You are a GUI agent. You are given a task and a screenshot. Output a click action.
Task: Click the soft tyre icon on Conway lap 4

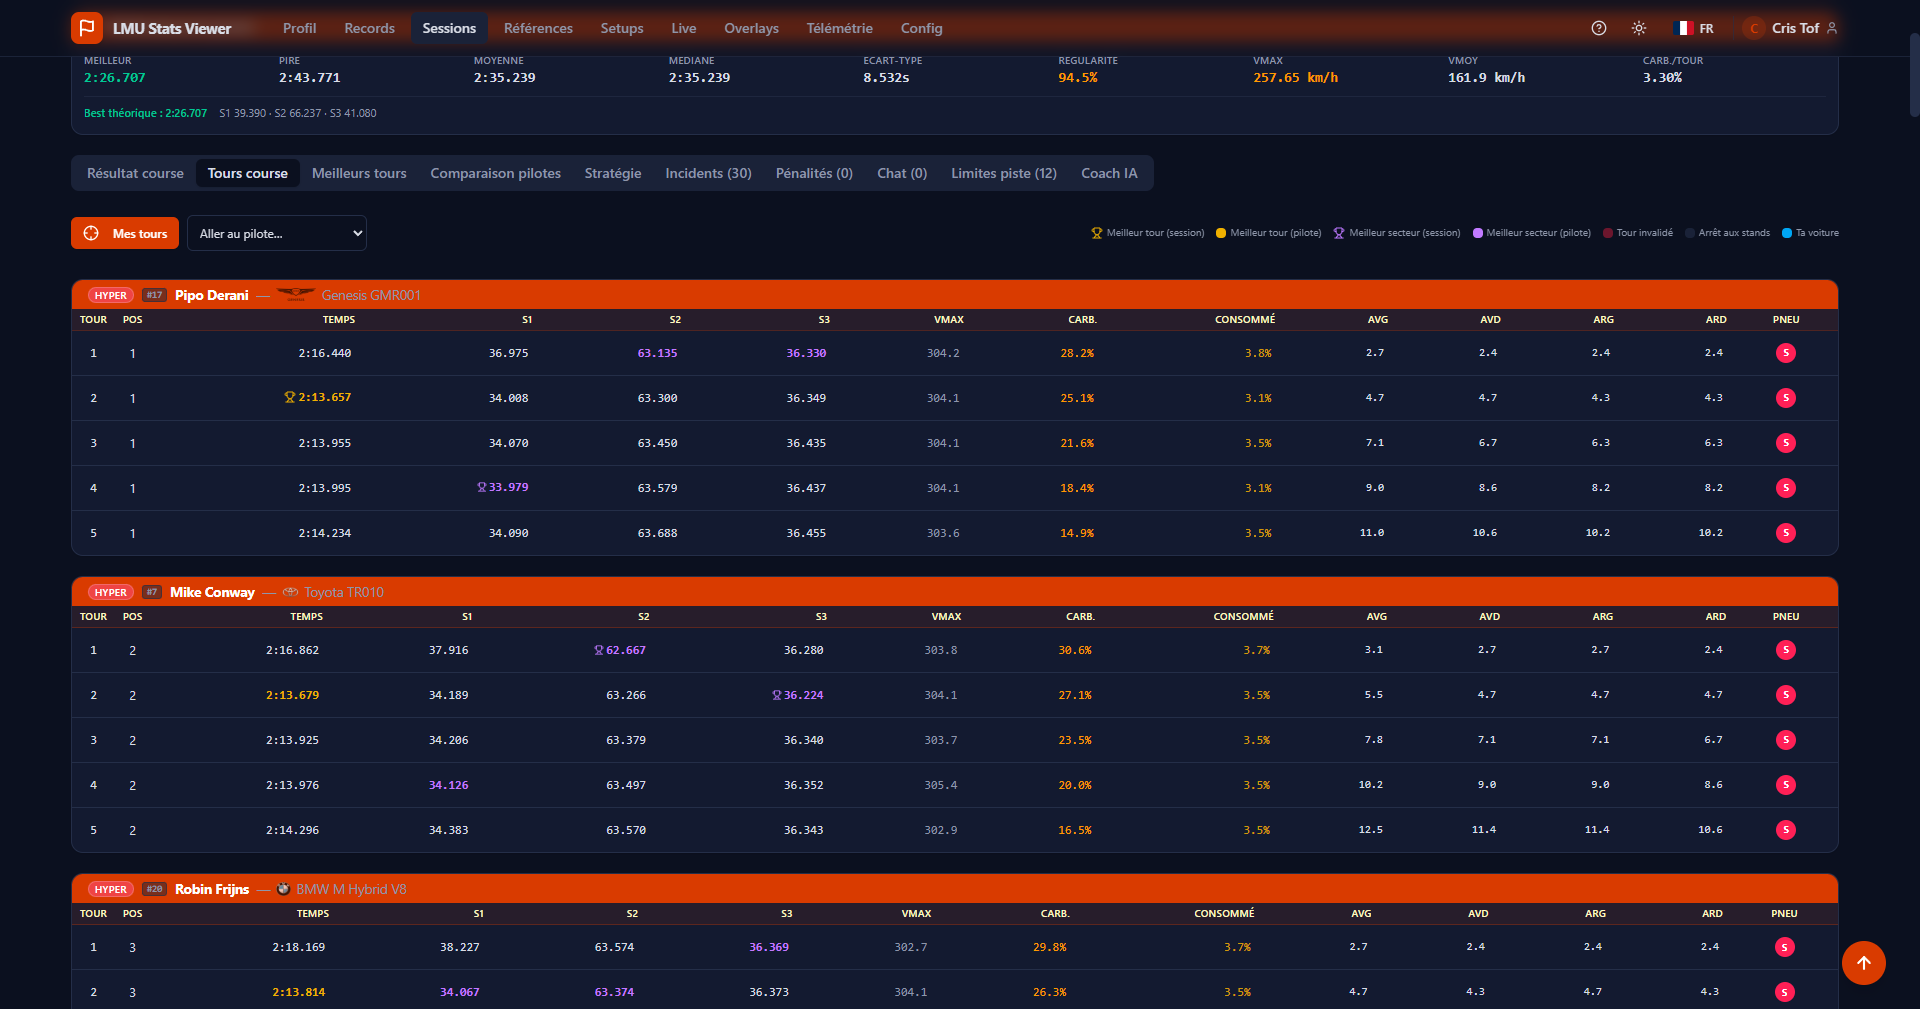tap(1786, 785)
